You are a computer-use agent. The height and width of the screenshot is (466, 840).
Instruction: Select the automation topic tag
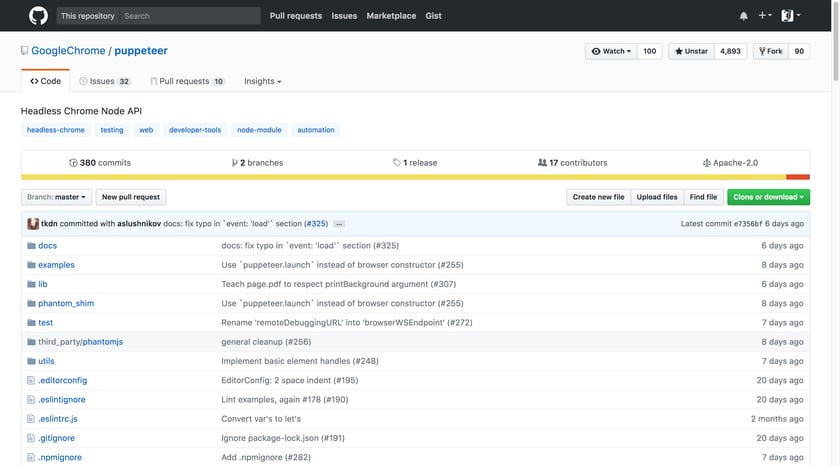tap(316, 130)
